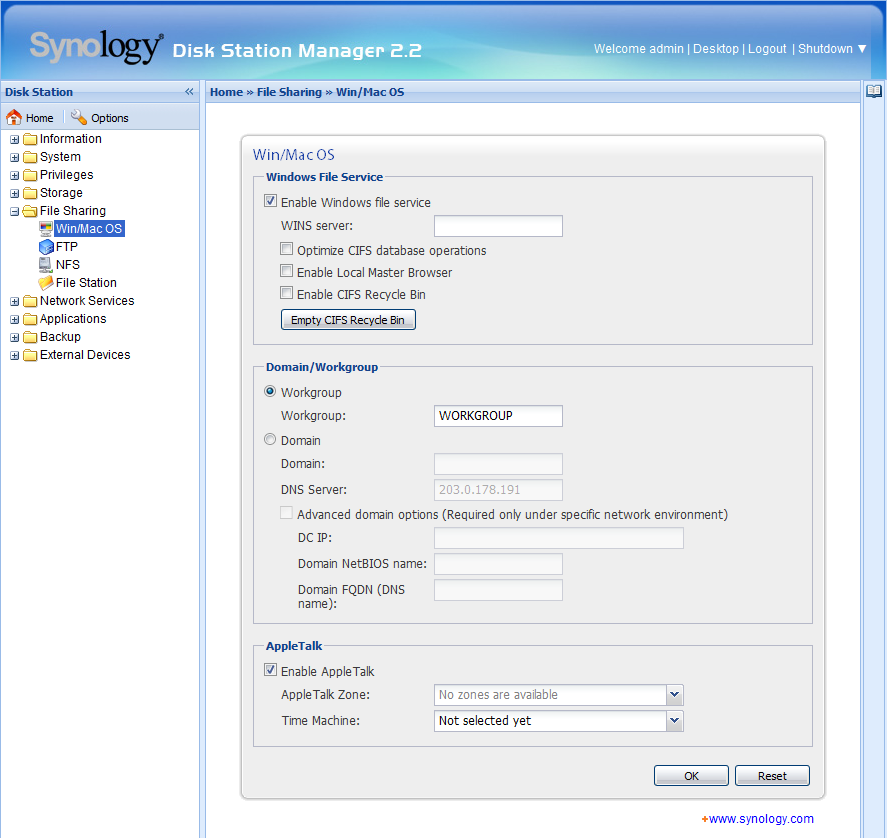Click Logout in the header
Screen dimensions: 887x838
pyautogui.click(x=767, y=49)
